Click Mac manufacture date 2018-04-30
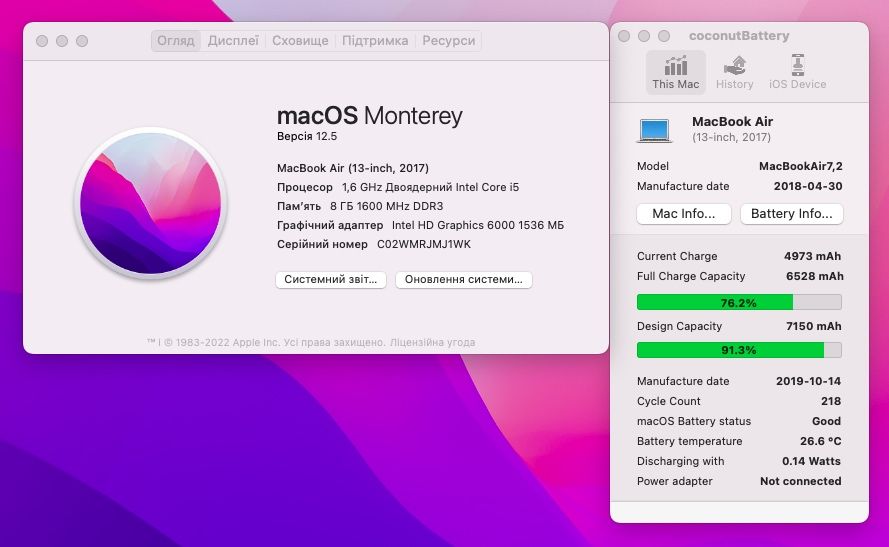889x547 pixels. click(x=808, y=186)
